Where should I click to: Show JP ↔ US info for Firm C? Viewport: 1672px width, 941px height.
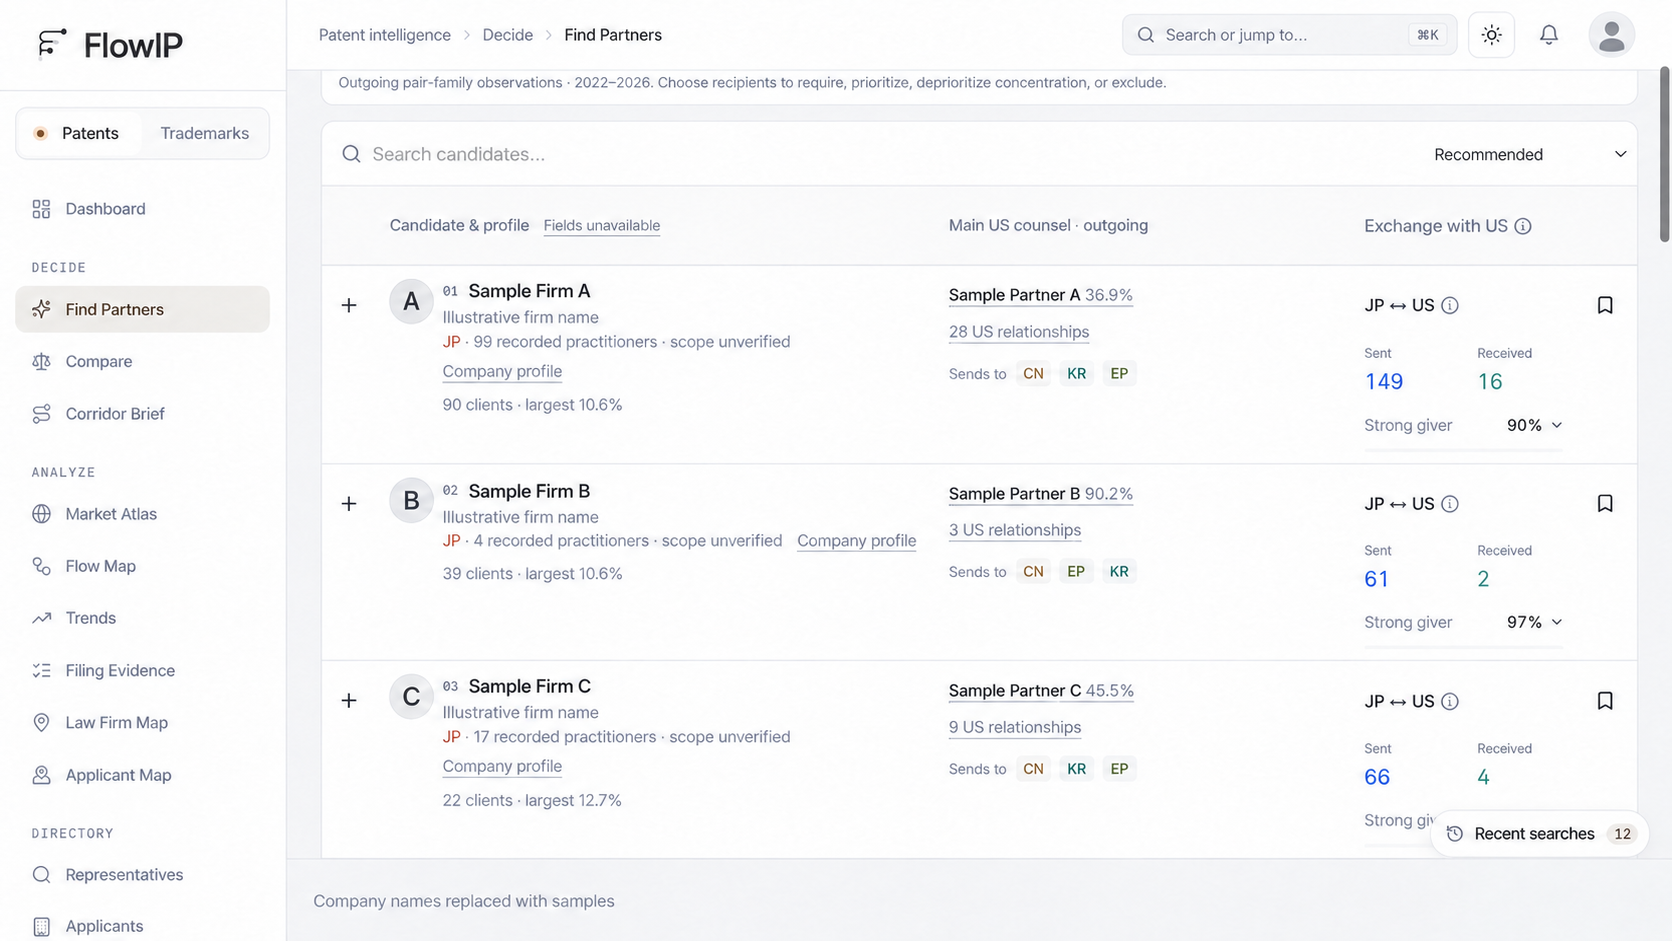click(x=1450, y=701)
